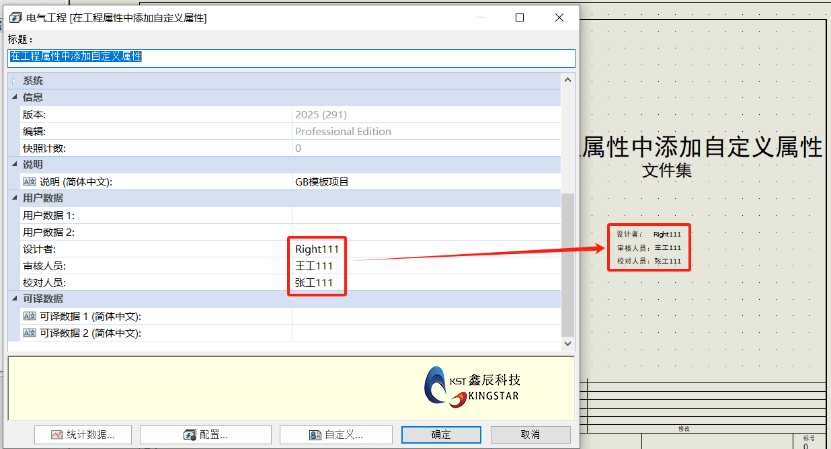Expand the 系统 section
The width and height of the screenshot is (831, 449).
(14, 80)
